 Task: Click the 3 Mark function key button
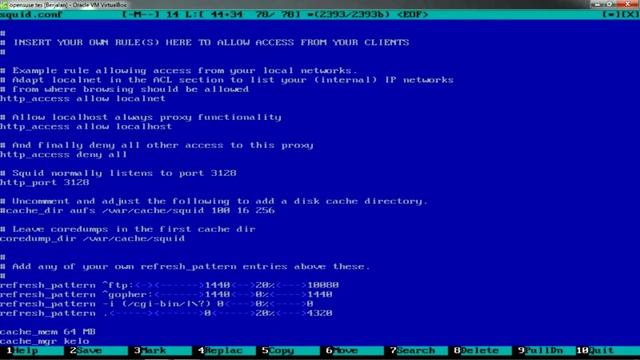pos(162,350)
